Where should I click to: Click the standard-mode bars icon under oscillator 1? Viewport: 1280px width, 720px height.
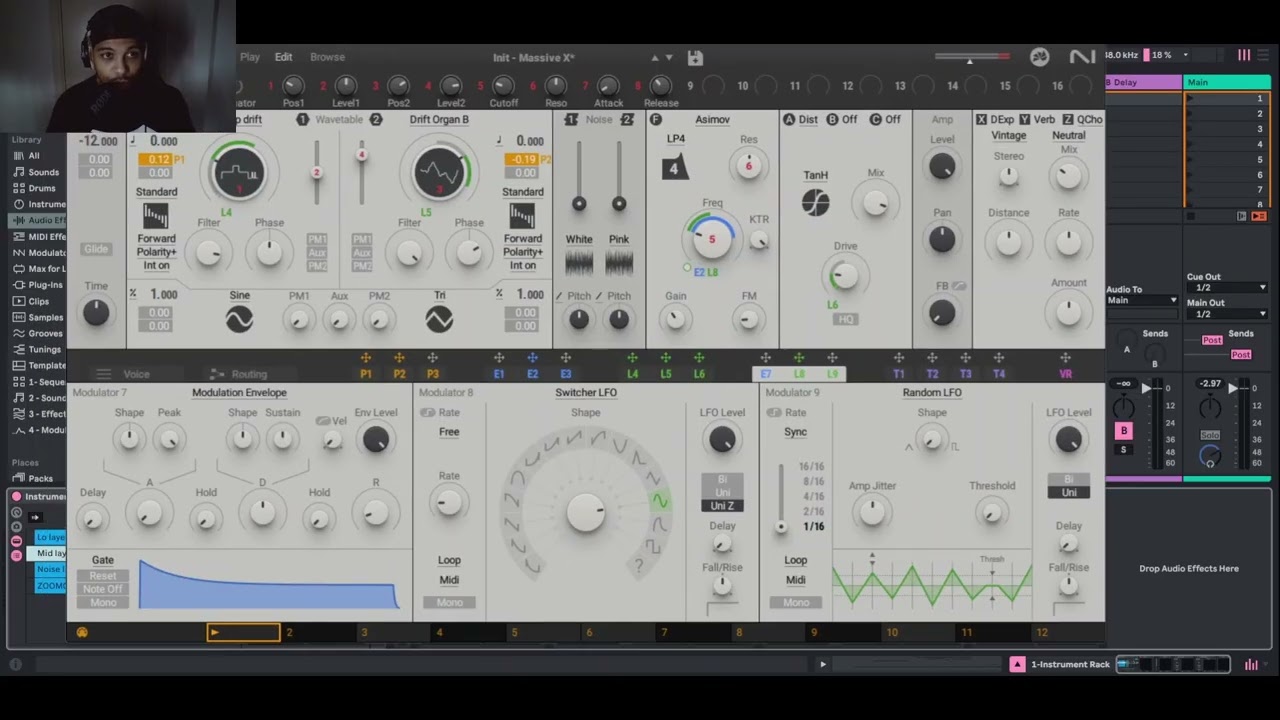point(155,216)
